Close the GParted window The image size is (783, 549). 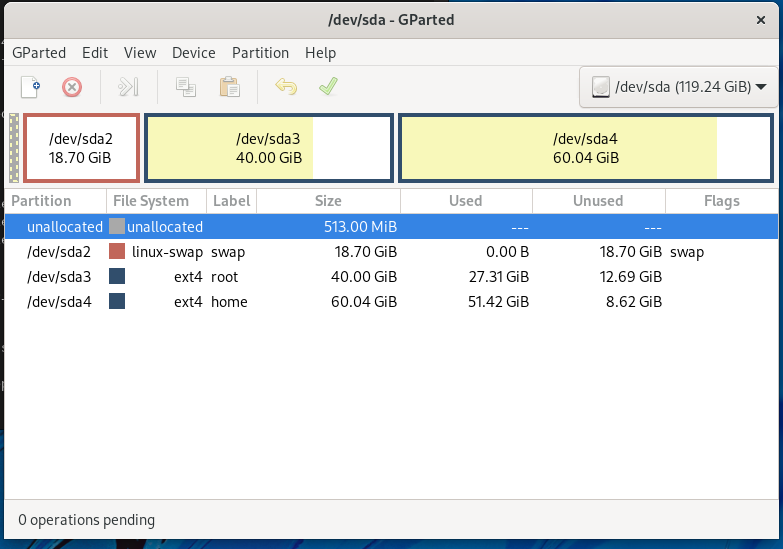click(x=761, y=20)
